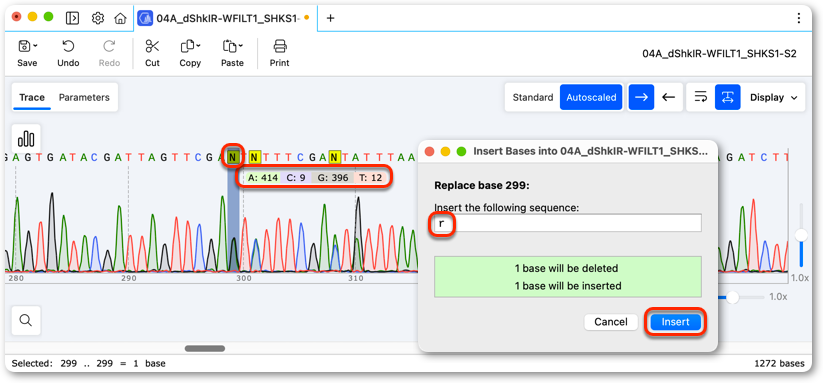Click the T: 12 signal value
The height and width of the screenshot is (383, 823).
[x=372, y=178]
